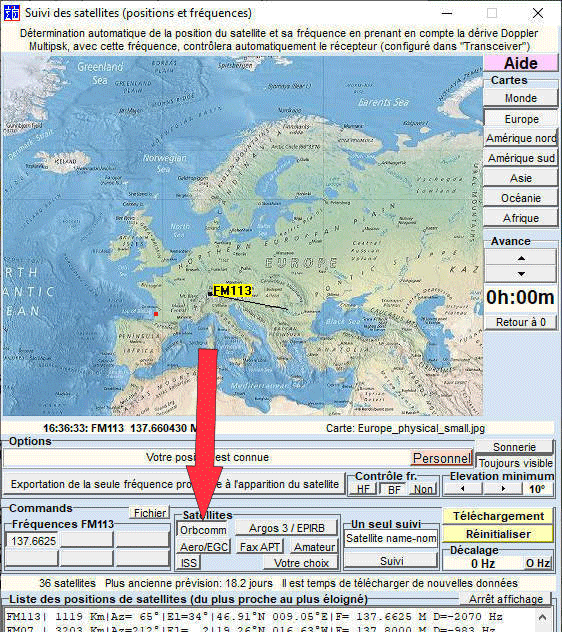The image size is (562, 632).
Task: Click the app icon in title bar
Action: (x=11, y=13)
